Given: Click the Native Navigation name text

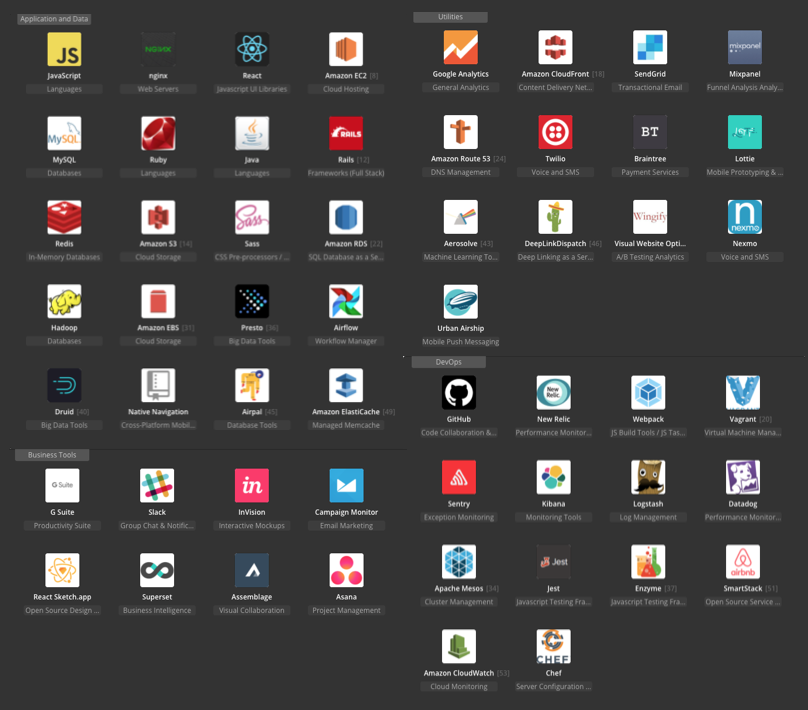Looking at the screenshot, I should pos(158,412).
